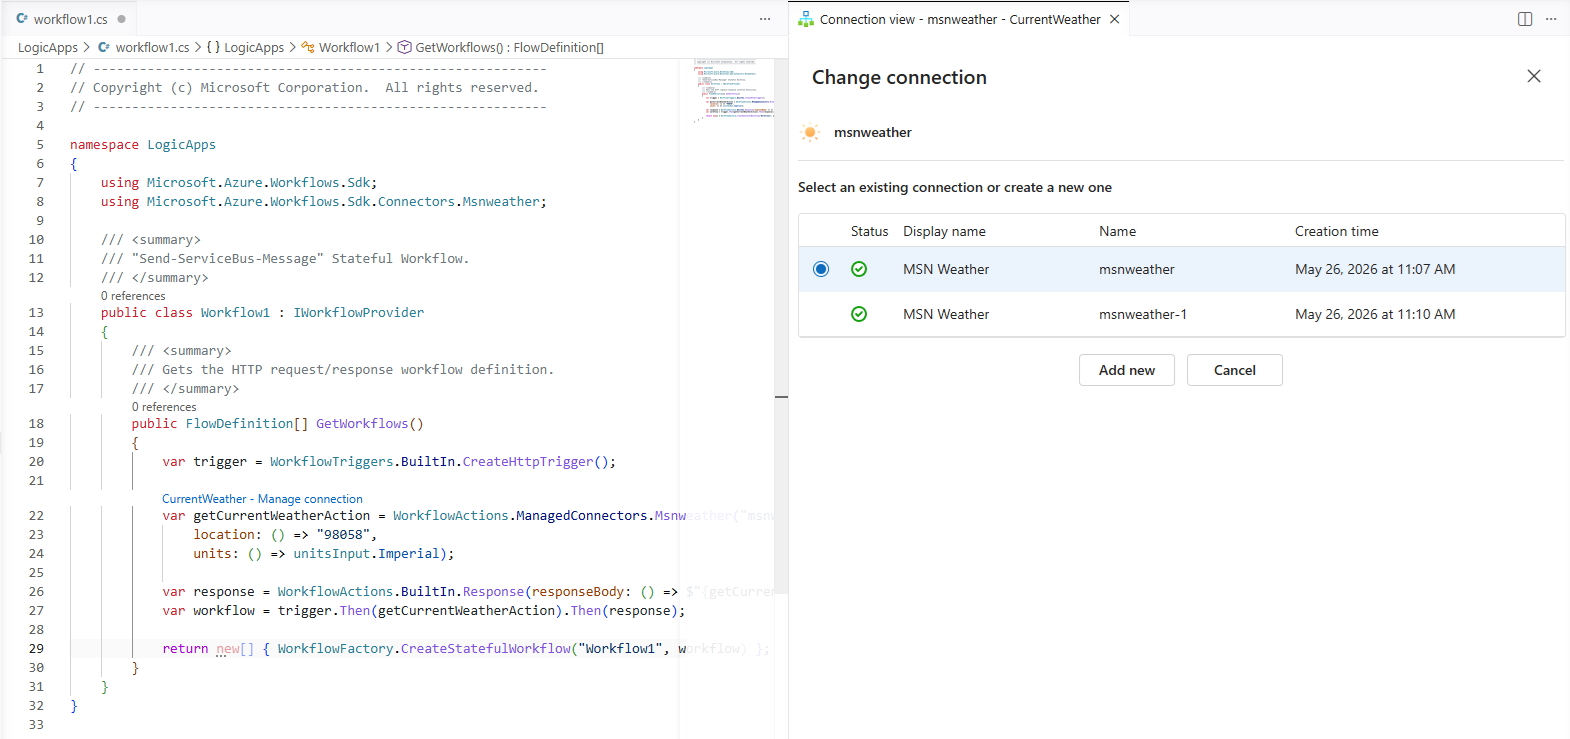Click the msnweather heading text

873,132
